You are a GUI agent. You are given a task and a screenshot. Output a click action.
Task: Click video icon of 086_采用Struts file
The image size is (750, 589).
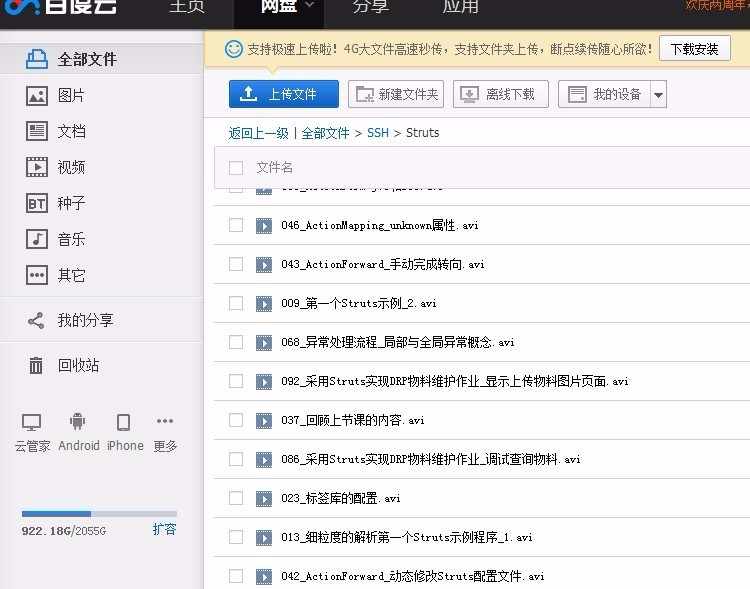point(264,459)
